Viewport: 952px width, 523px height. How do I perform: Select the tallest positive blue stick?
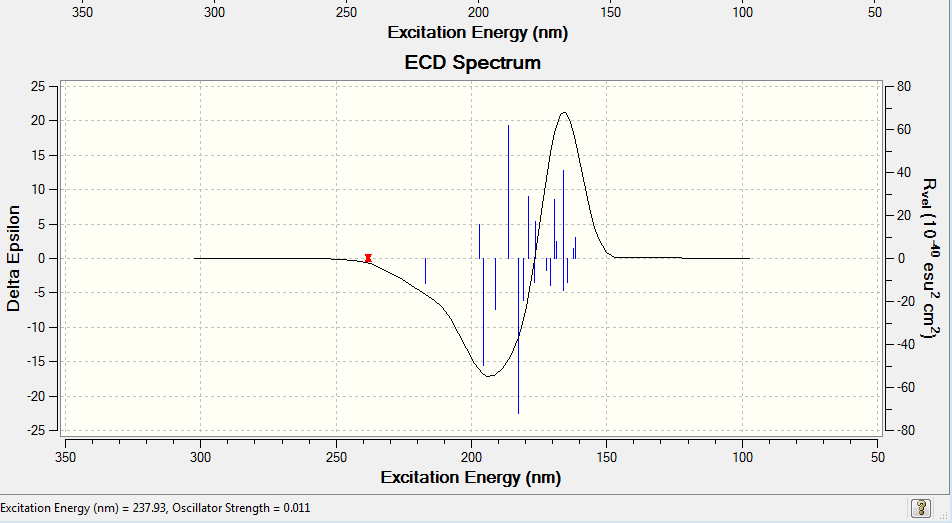(508, 191)
